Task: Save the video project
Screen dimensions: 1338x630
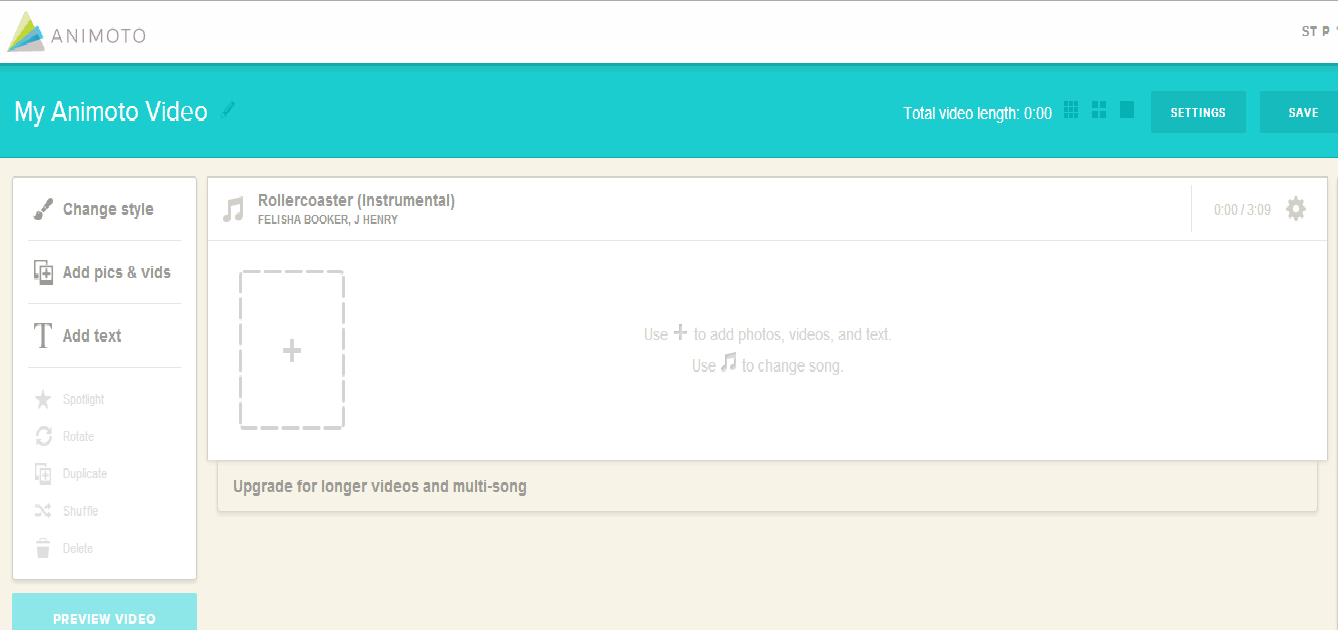Action: pyautogui.click(x=1299, y=113)
